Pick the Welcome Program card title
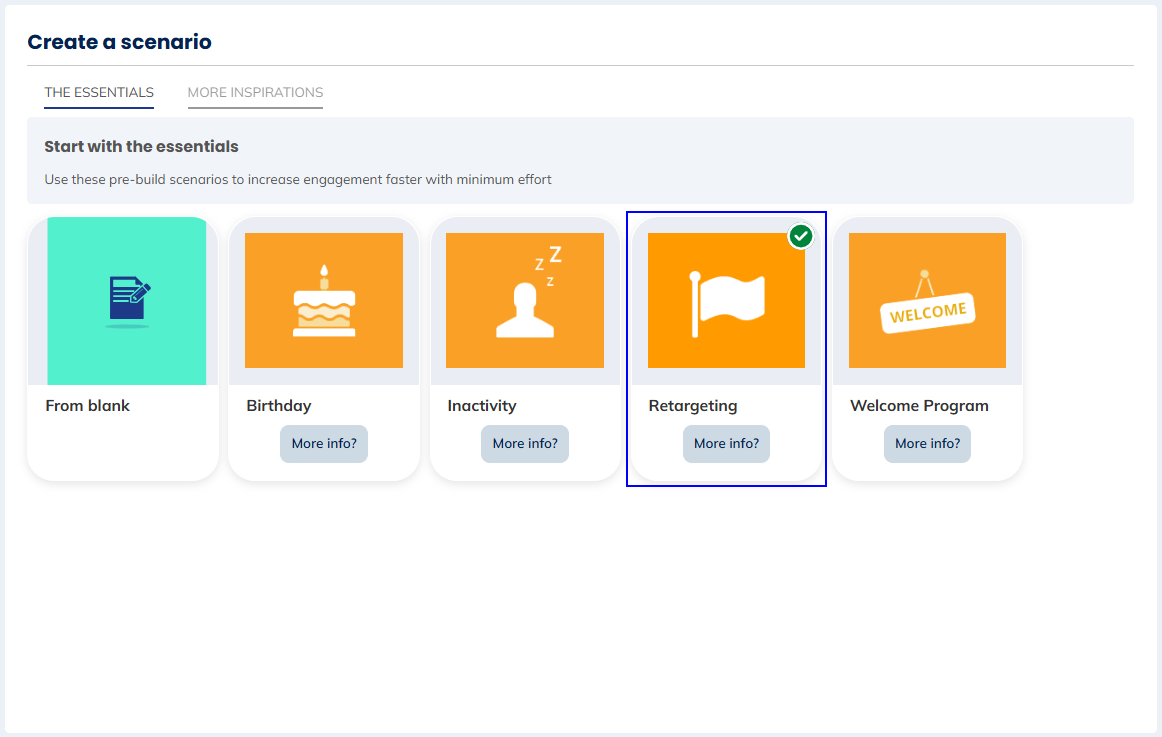1162x737 pixels. (x=919, y=406)
